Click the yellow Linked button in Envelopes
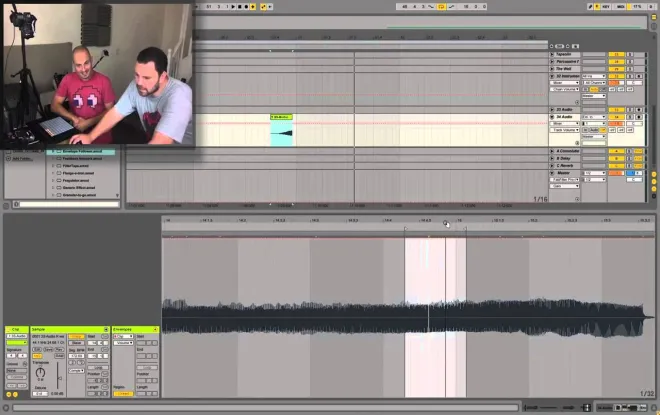Viewport: 660px width, 415px height. tap(123, 394)
